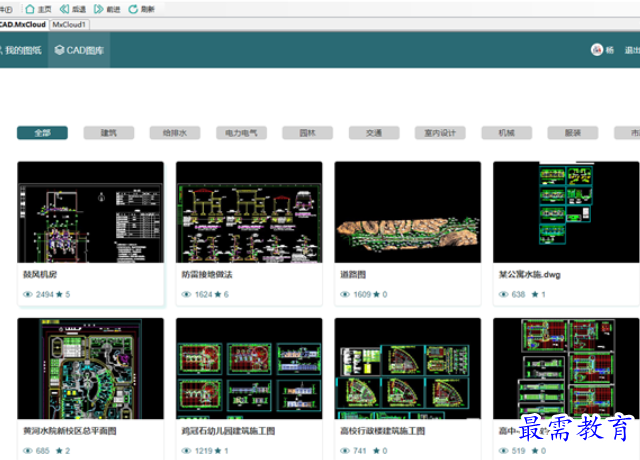Click the eye views icon on 某公寓水施.dwg card
Screen dimensions: 640x460
point(504,294)
